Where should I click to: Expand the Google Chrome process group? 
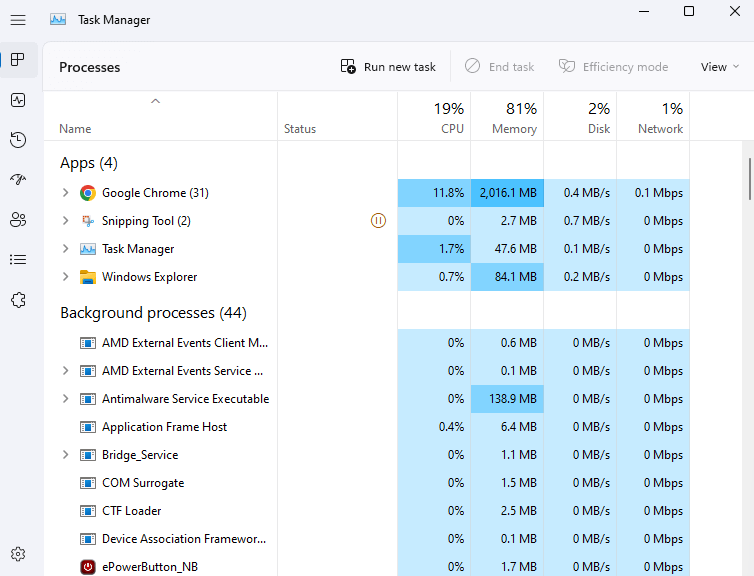(x=66, y=193)
